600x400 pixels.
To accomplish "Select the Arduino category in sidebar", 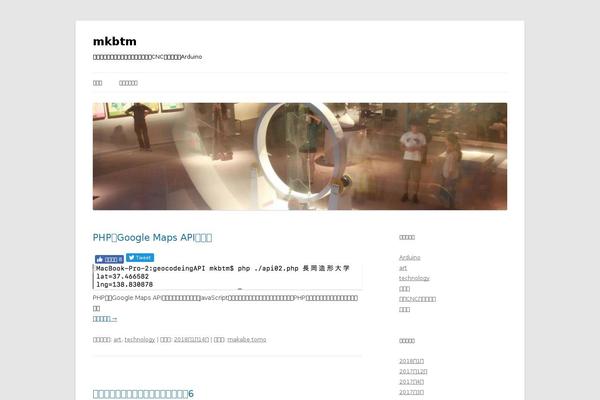I will click(409, 258).
